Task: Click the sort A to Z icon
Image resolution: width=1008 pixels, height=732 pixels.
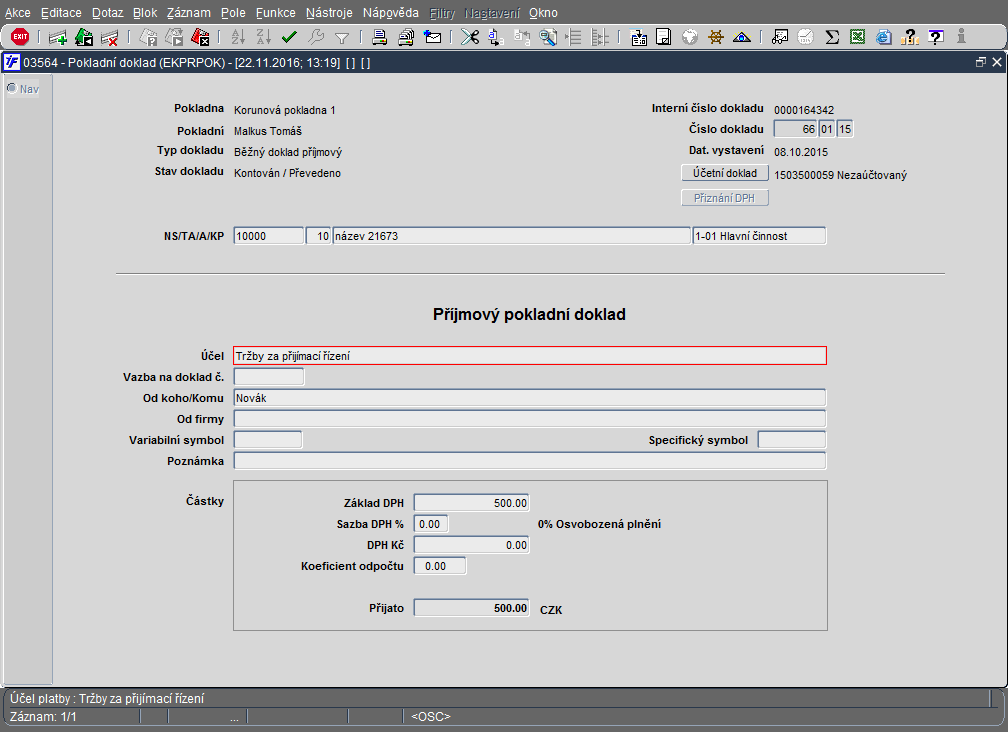Action: point(238,37)
